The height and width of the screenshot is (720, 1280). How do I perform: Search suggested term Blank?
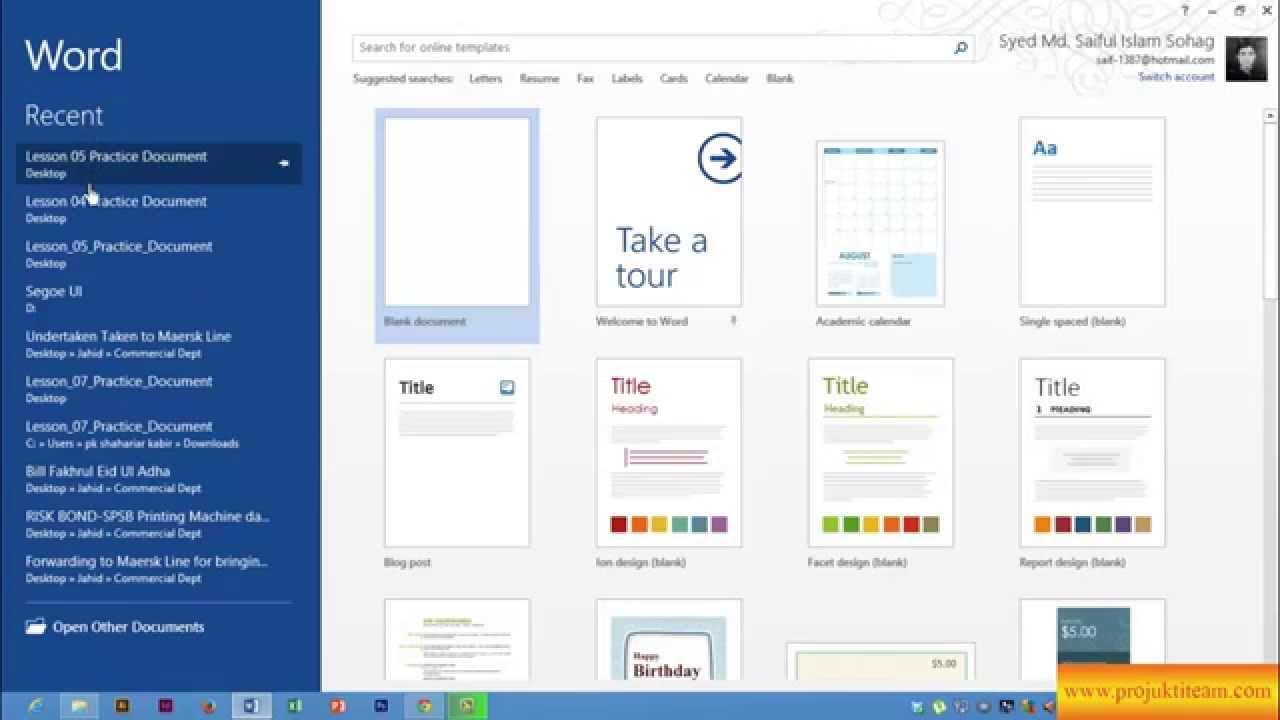click(780, 78)
